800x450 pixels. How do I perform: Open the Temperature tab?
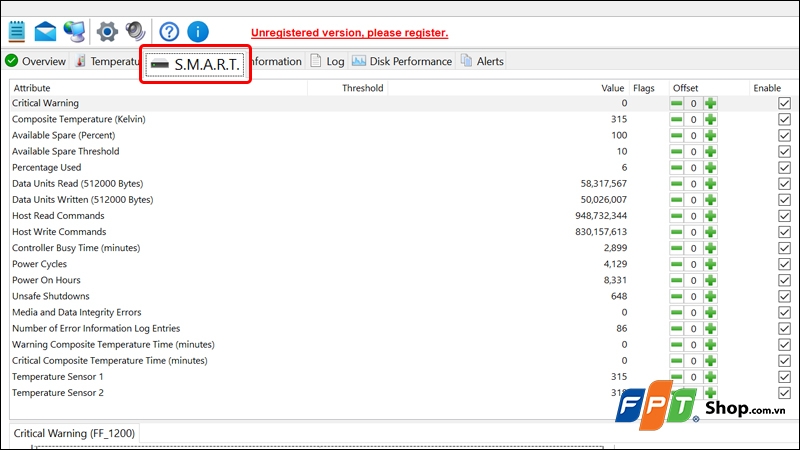pos(106,61)
